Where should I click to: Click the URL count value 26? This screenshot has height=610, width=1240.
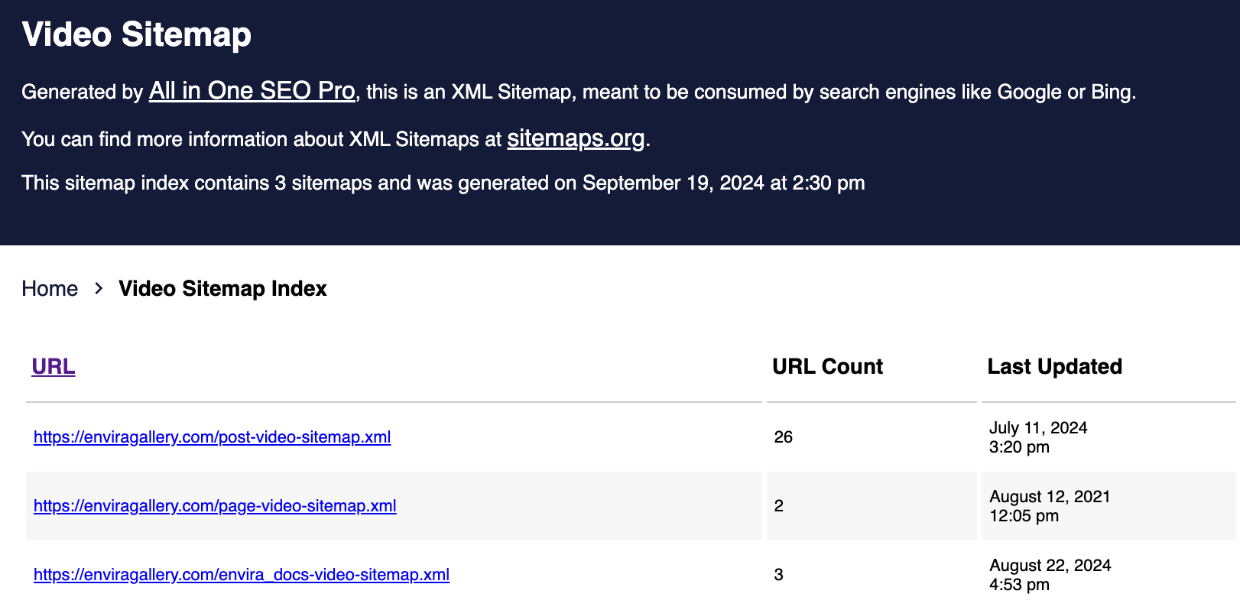coord(783,437)
